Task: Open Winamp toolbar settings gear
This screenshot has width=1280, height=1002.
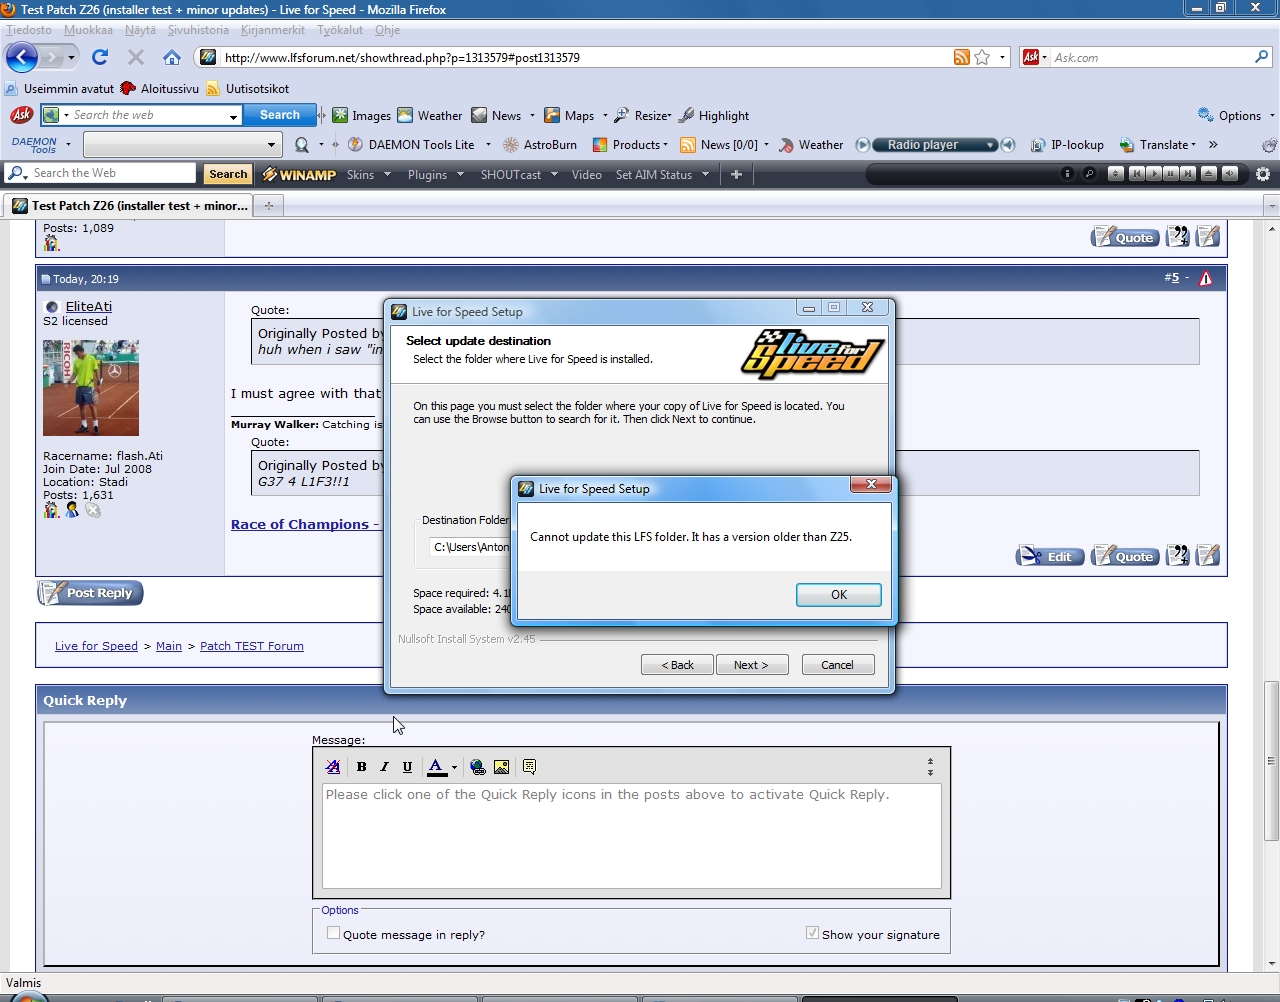Action: tap(1263, 174)
